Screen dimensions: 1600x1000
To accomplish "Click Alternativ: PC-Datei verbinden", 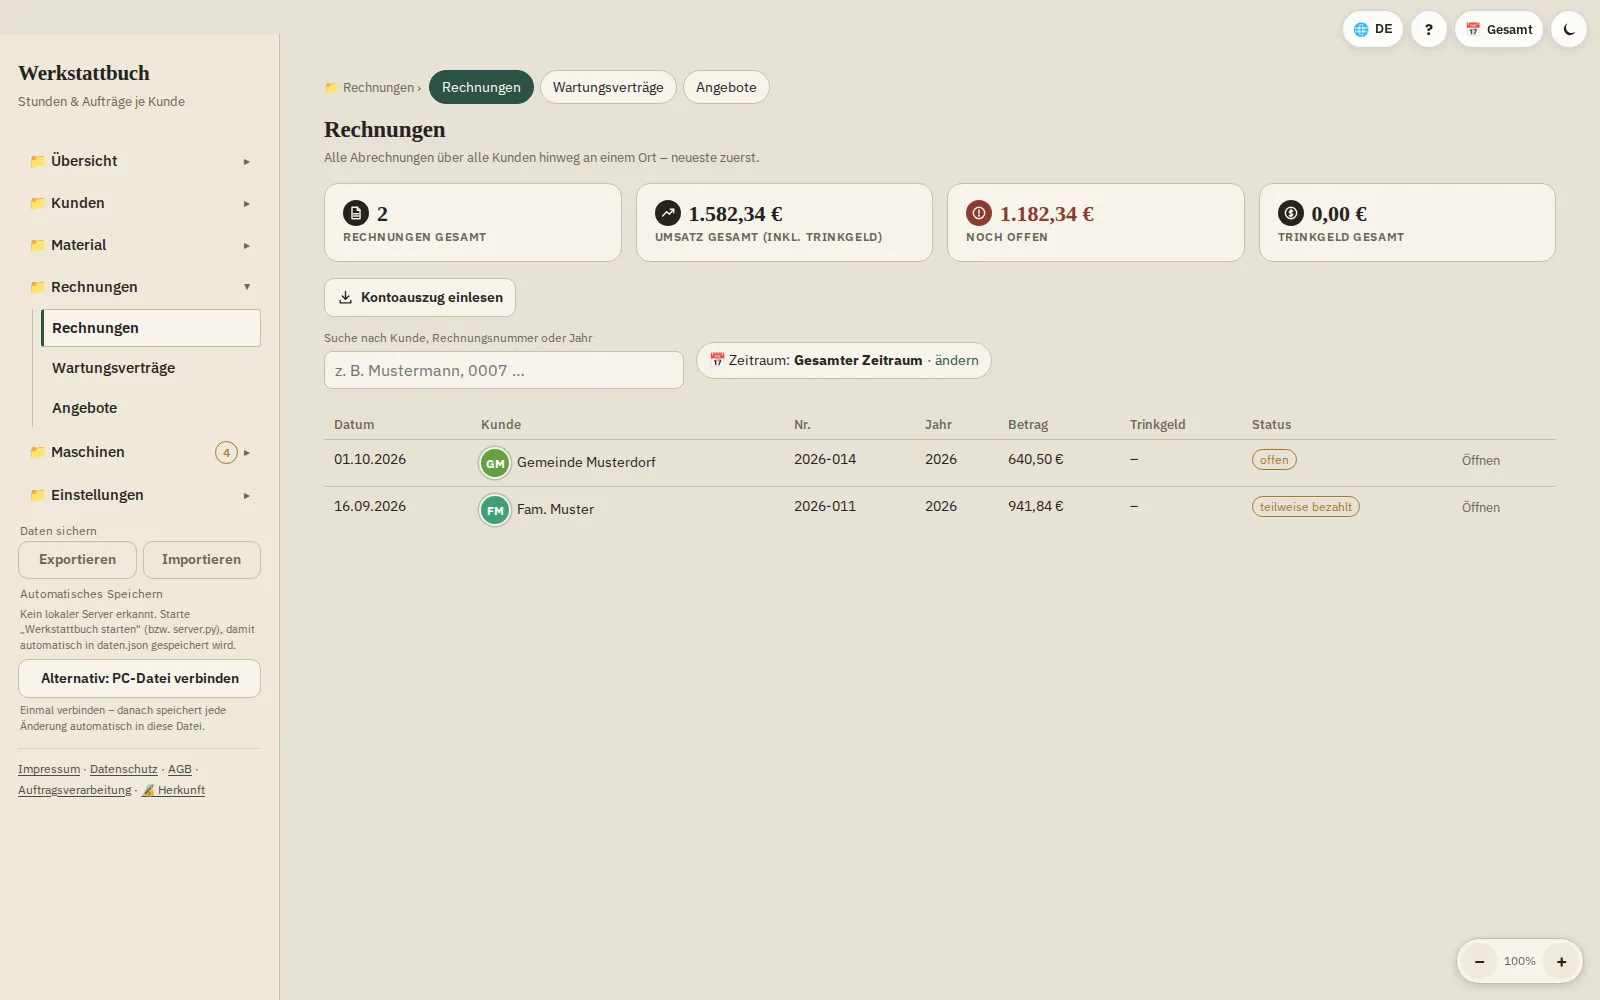I will (x=140, y=678).
